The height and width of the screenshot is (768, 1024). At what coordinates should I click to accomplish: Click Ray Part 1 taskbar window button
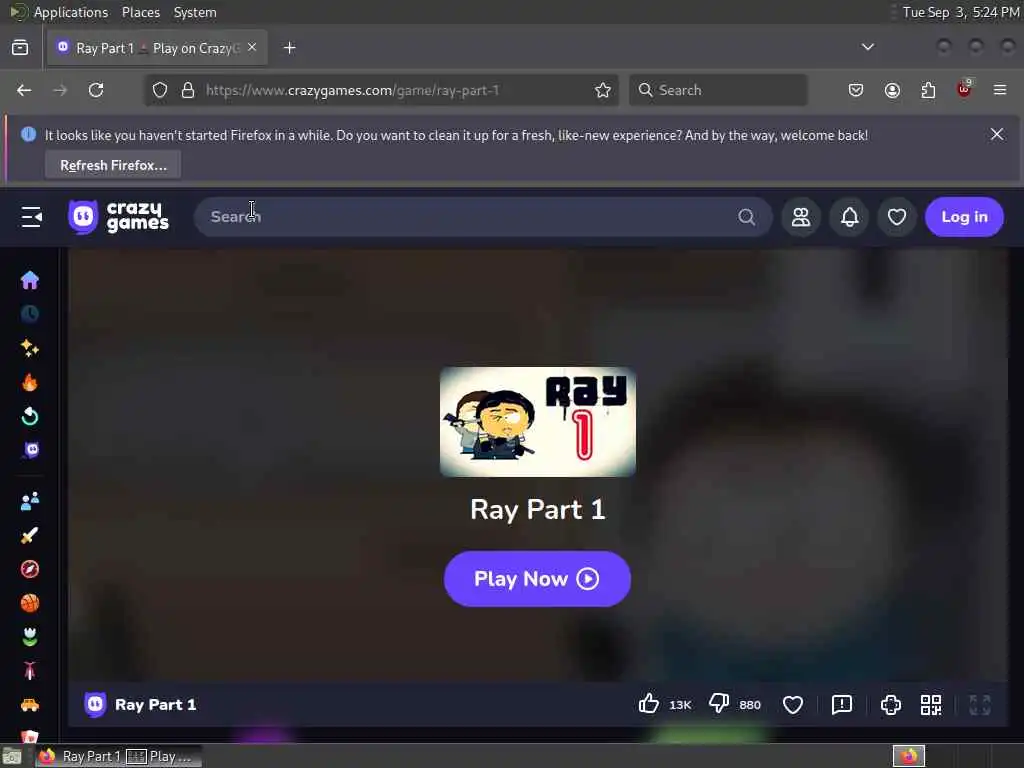(x=118, y=756)
